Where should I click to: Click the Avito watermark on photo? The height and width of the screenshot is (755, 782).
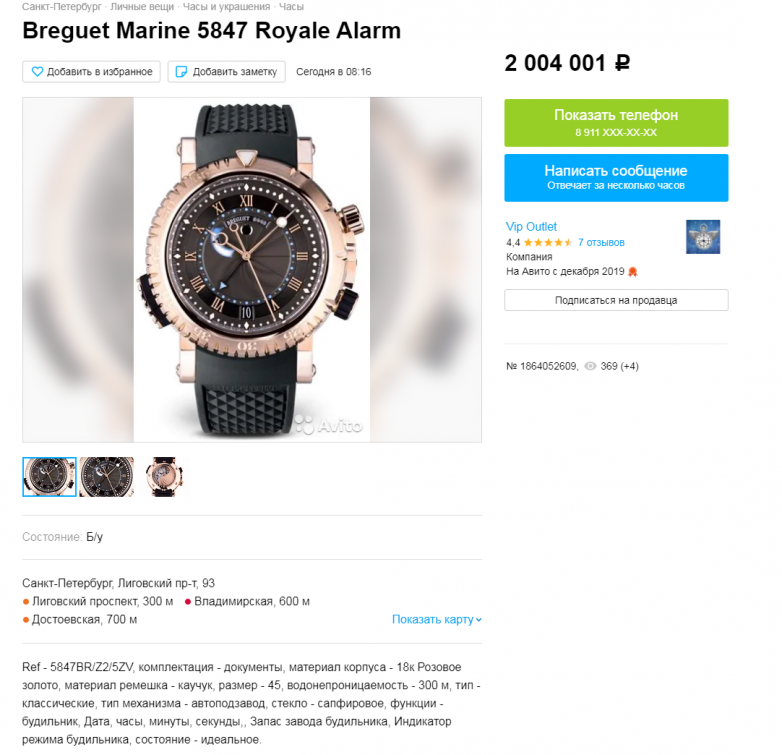tap(329, 425)
